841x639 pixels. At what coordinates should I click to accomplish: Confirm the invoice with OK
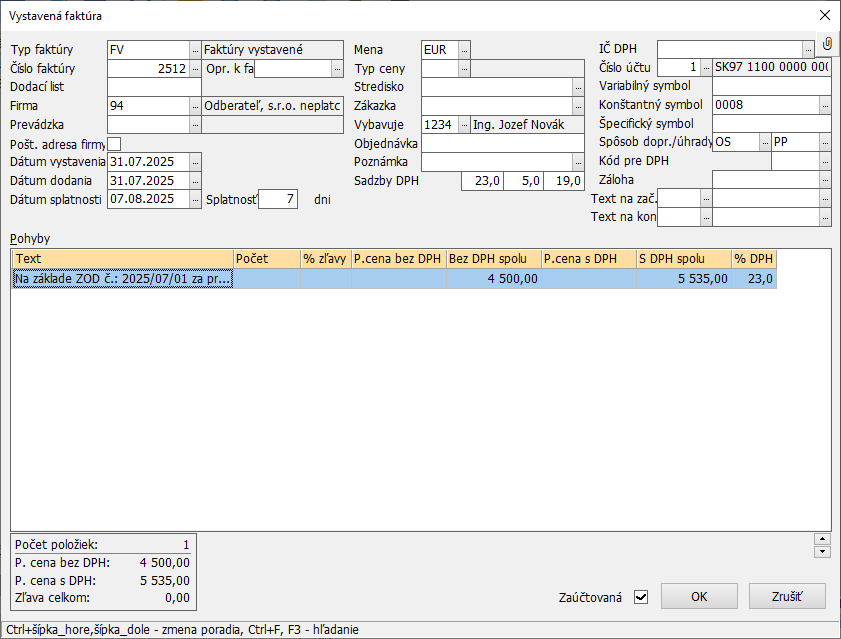tap(699, 596)
